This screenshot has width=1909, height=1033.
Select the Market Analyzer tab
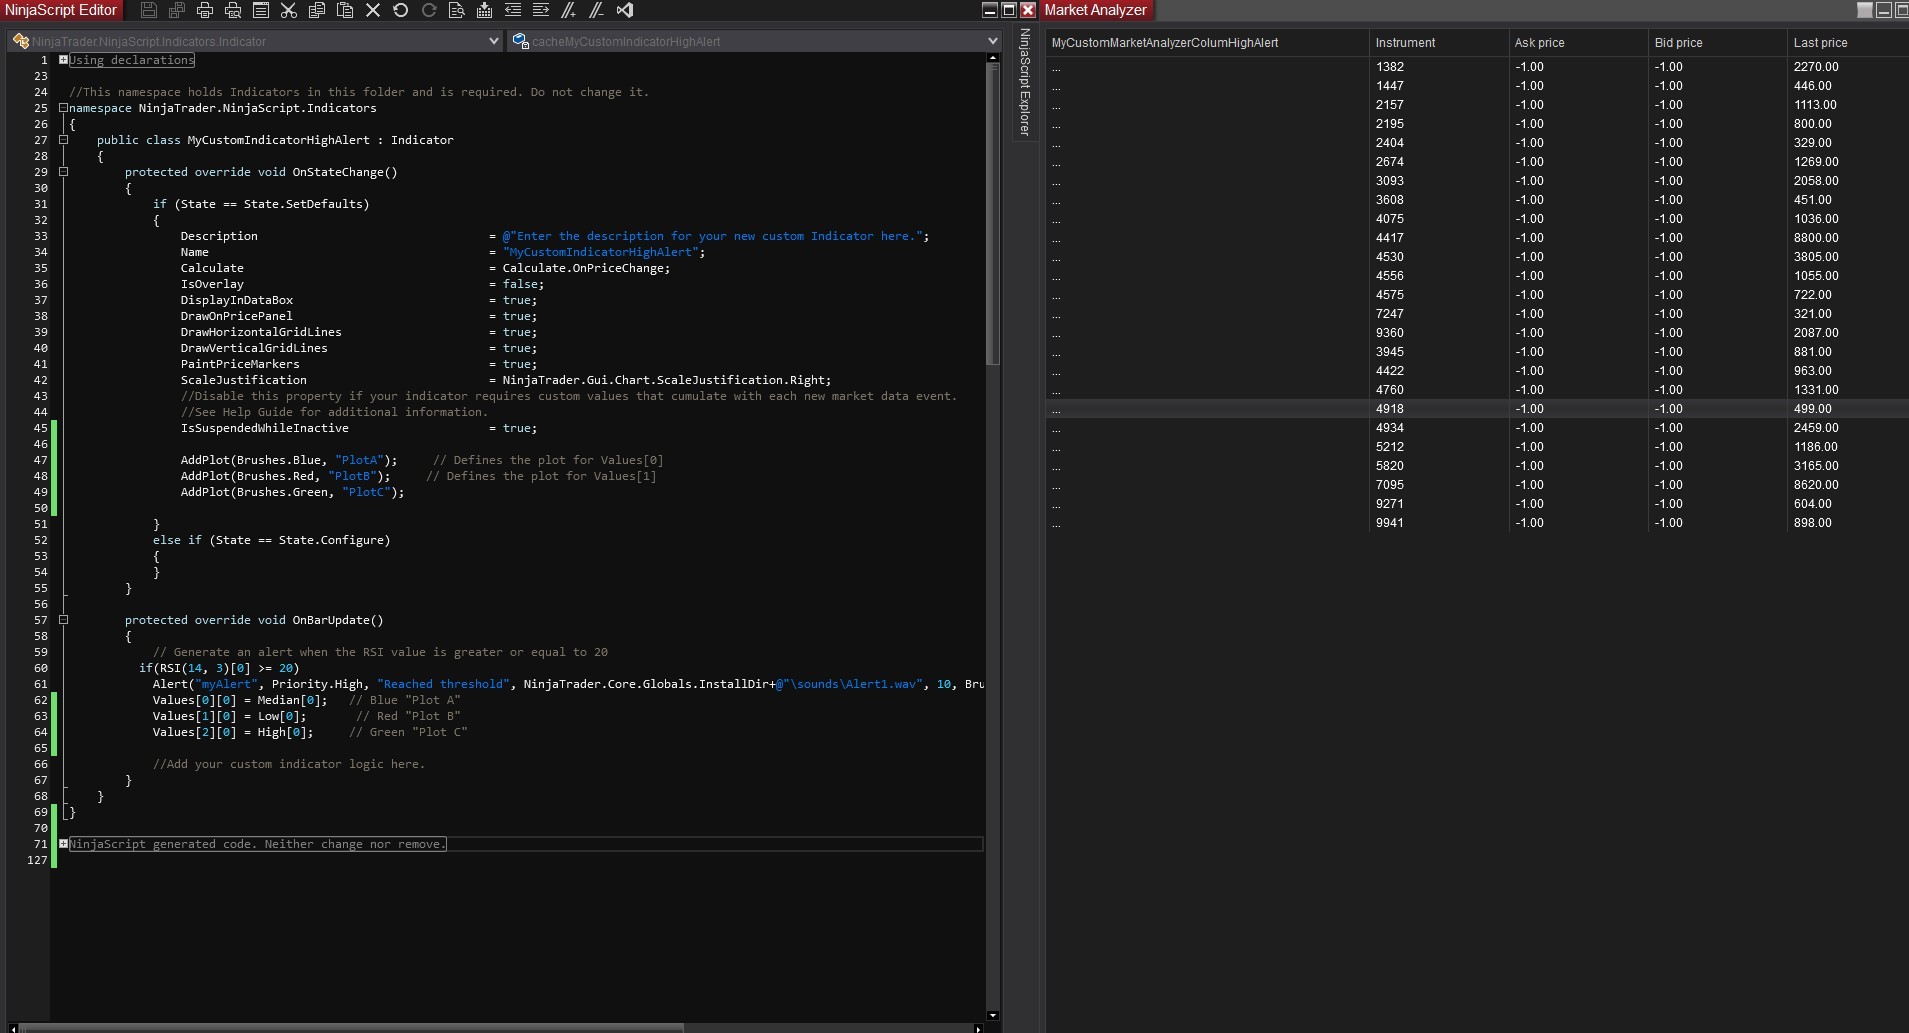(x=1095, y=10)
